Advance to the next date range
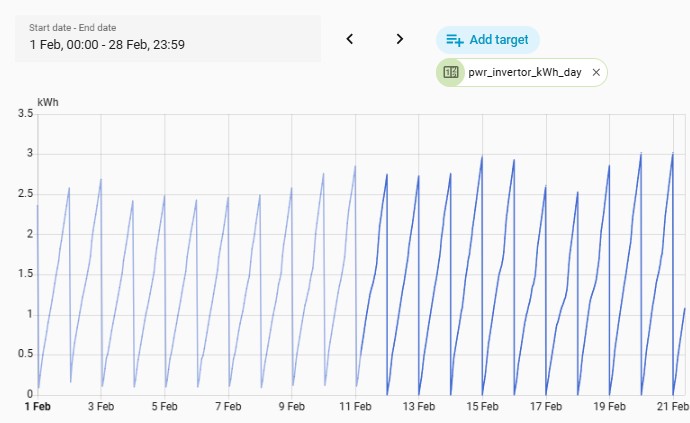690x423 pixels. 400,39
